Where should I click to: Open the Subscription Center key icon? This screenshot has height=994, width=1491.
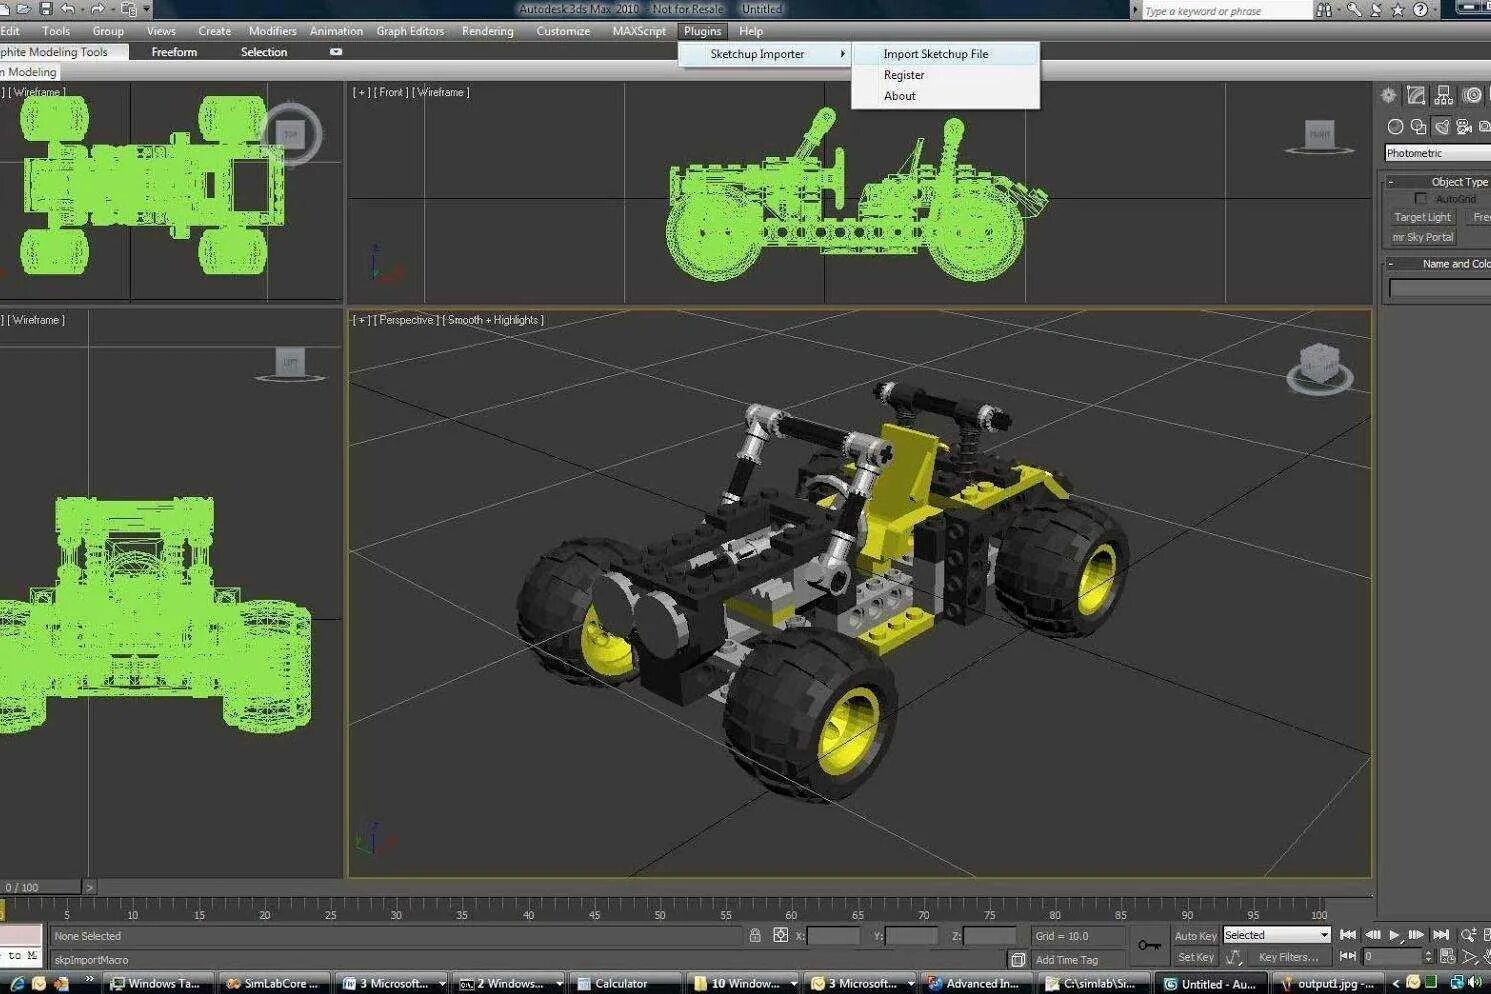[x=1354, y=10]
